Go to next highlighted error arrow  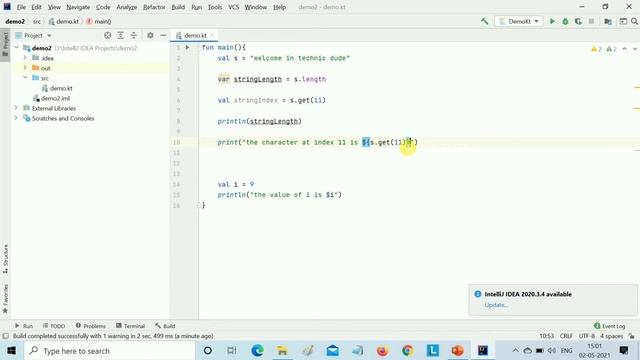[635, 49]
